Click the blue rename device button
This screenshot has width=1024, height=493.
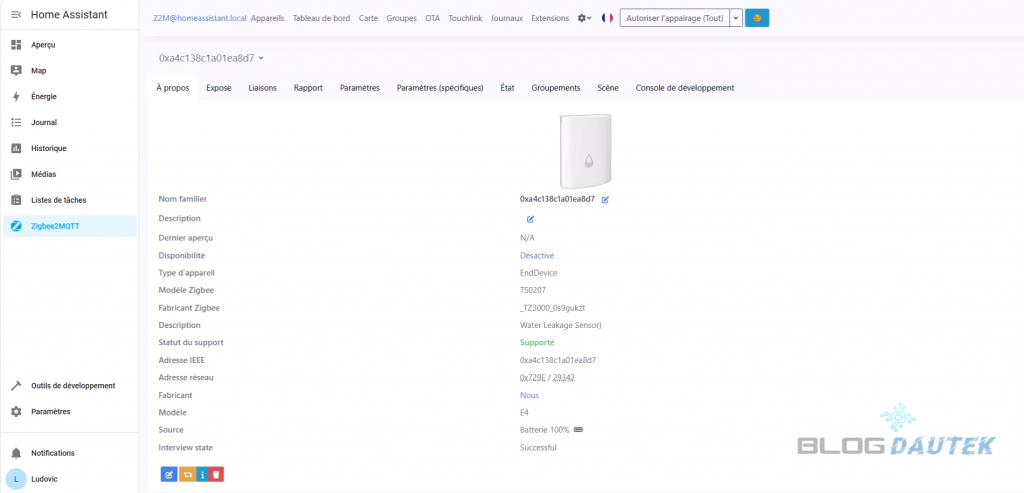point(168,474)
